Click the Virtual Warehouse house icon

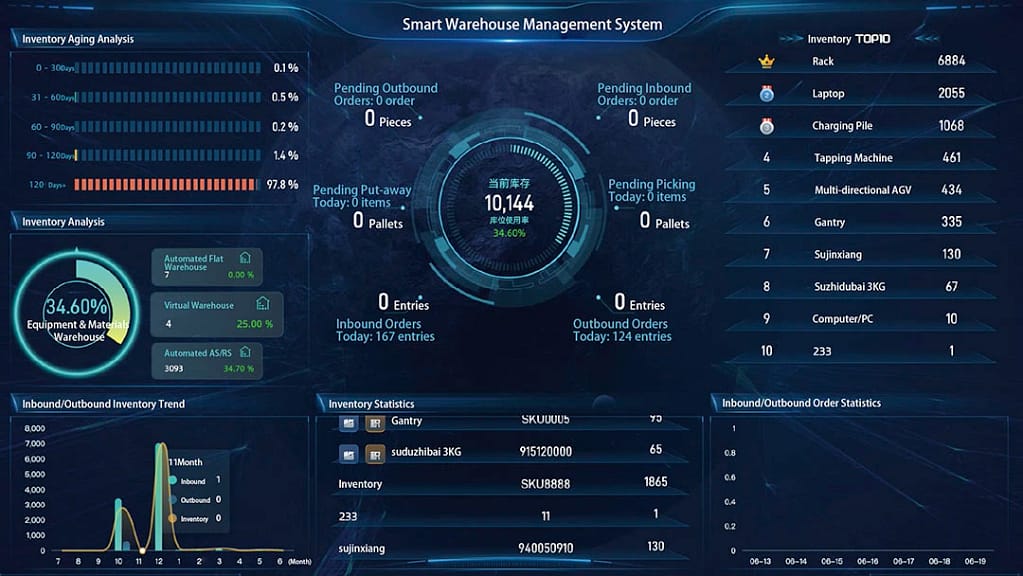click(x=262, y=304)
